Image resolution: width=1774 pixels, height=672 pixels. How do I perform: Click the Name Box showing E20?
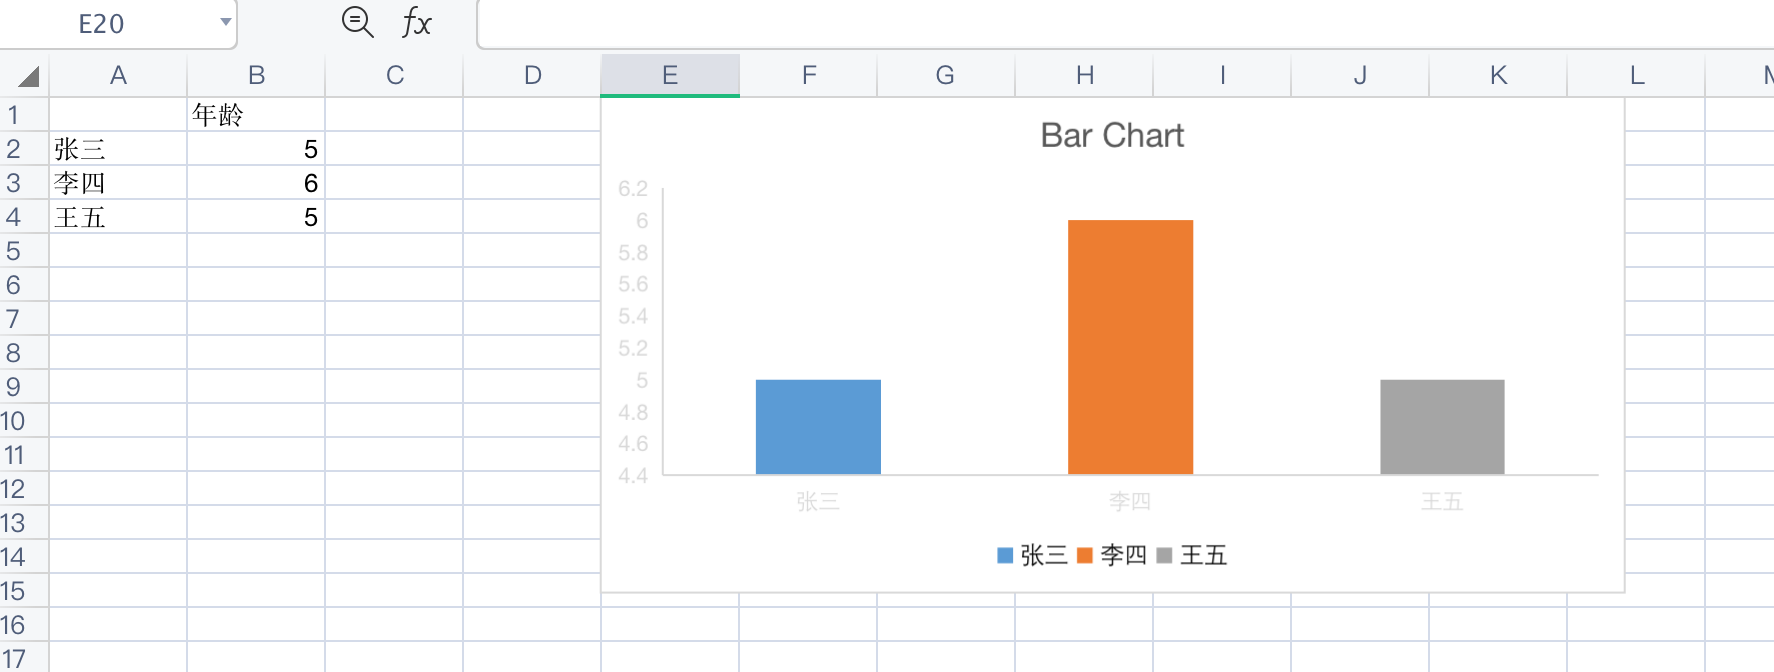pyautogui.click(x=101, y=24)
